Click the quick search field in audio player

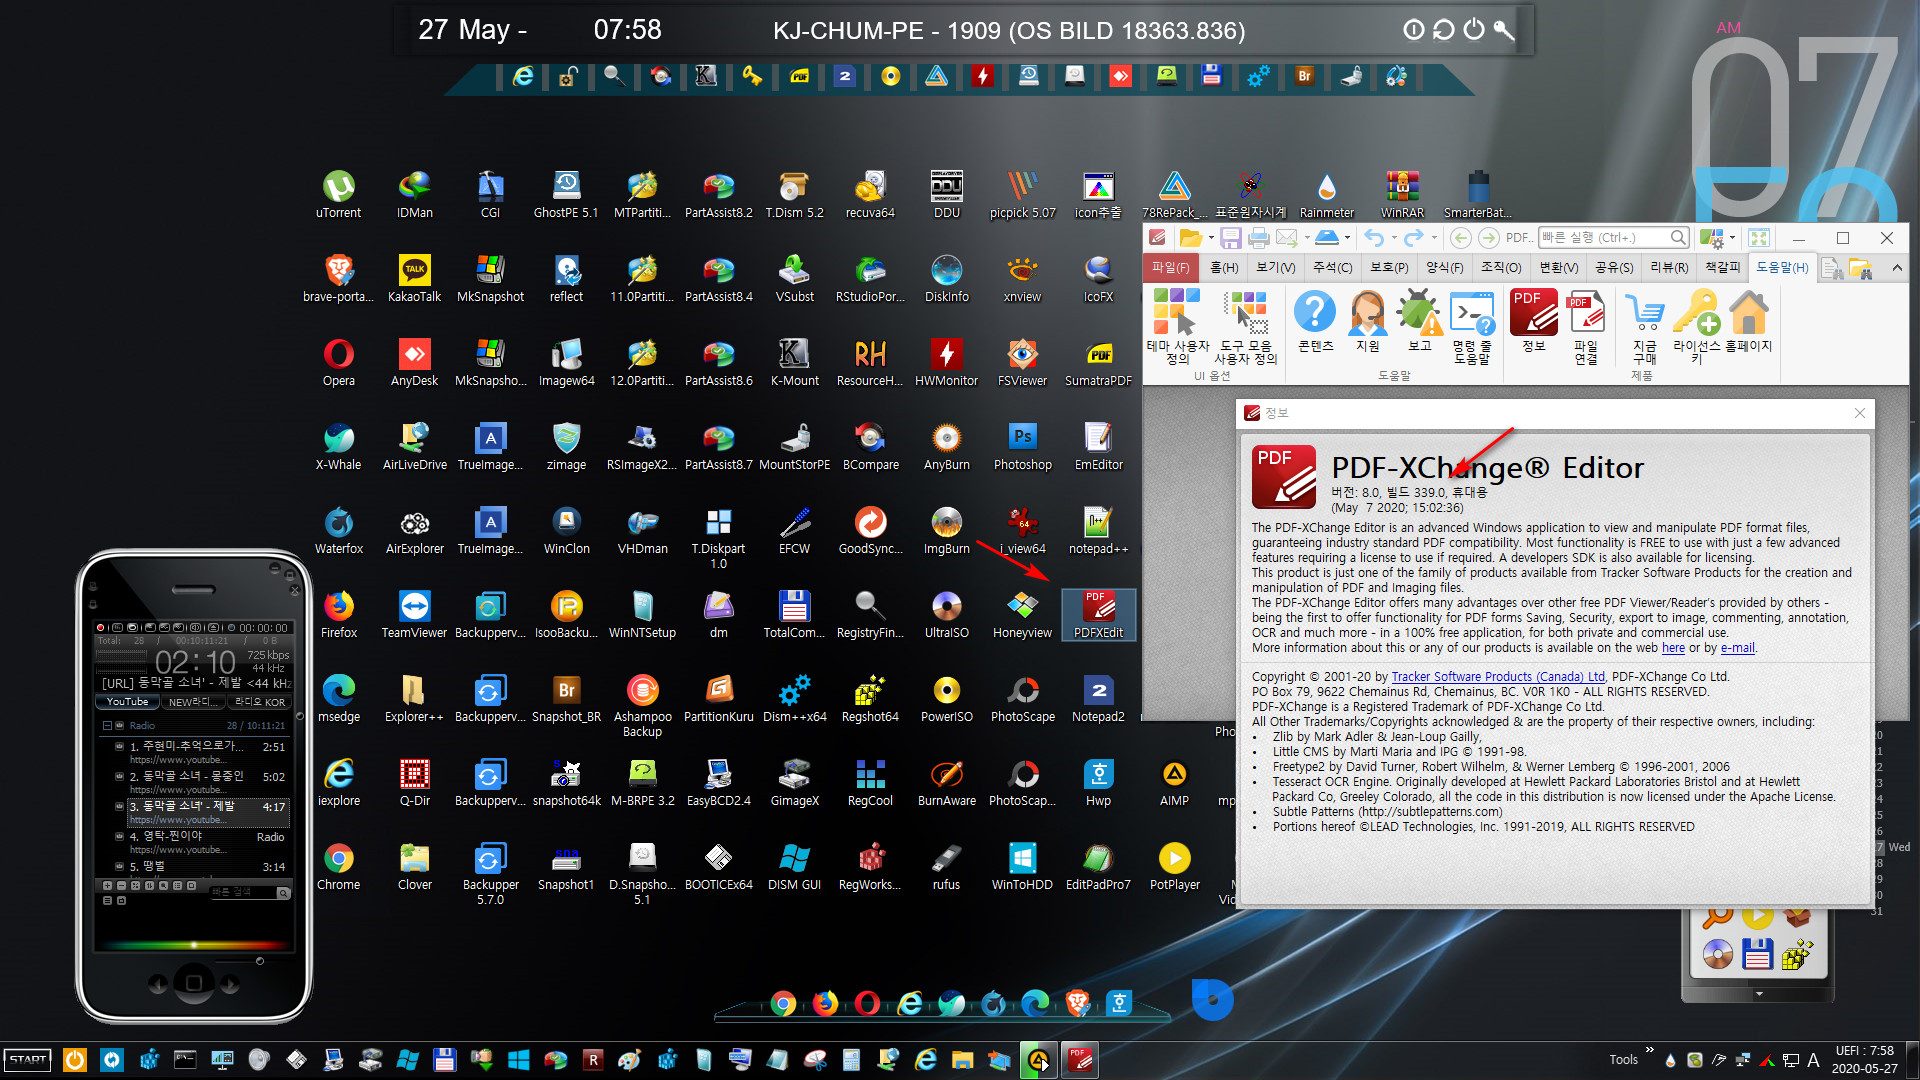click(x=250, y=892)
